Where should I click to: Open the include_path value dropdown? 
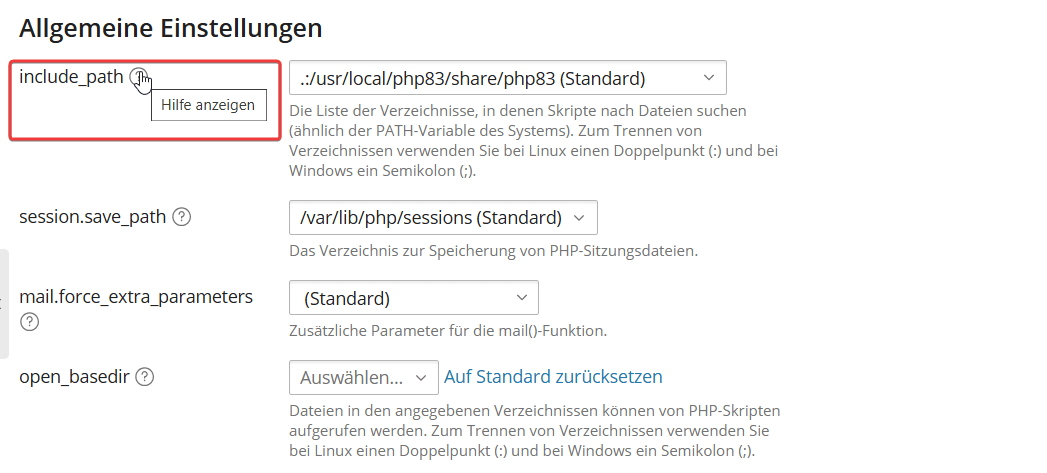coord(507,78)
